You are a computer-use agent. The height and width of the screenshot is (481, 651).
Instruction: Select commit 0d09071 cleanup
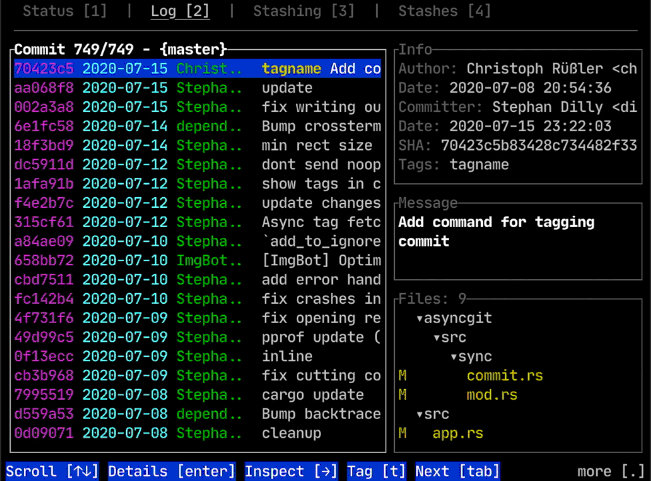pos(197,433)
